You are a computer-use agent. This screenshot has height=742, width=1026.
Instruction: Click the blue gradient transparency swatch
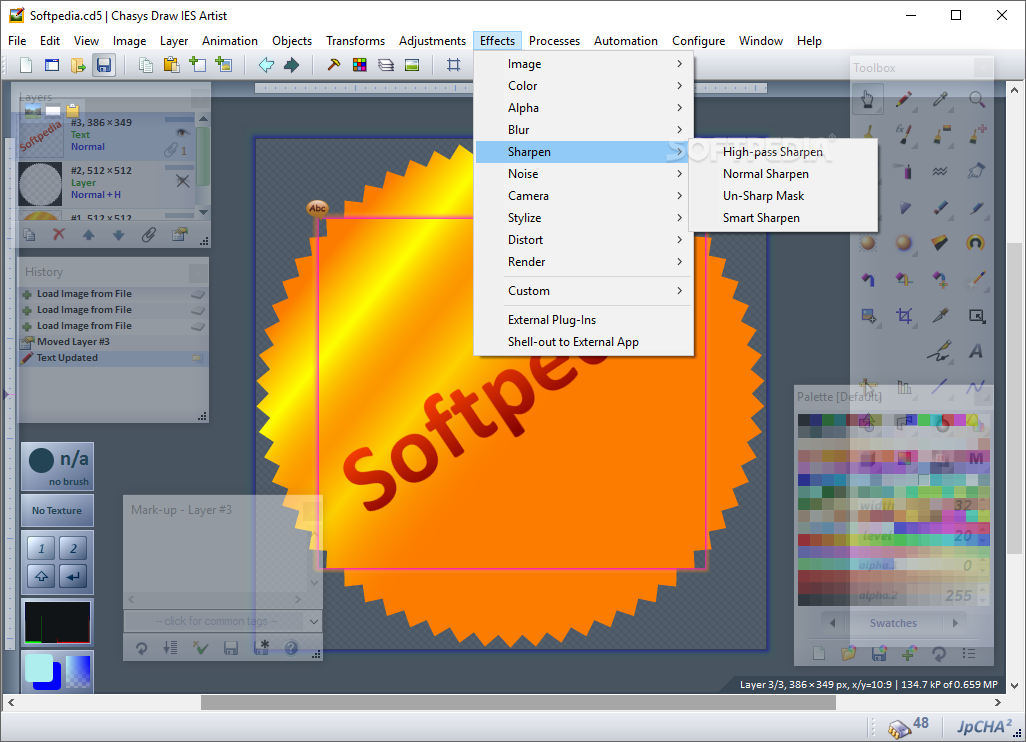[x=78, y=671]
